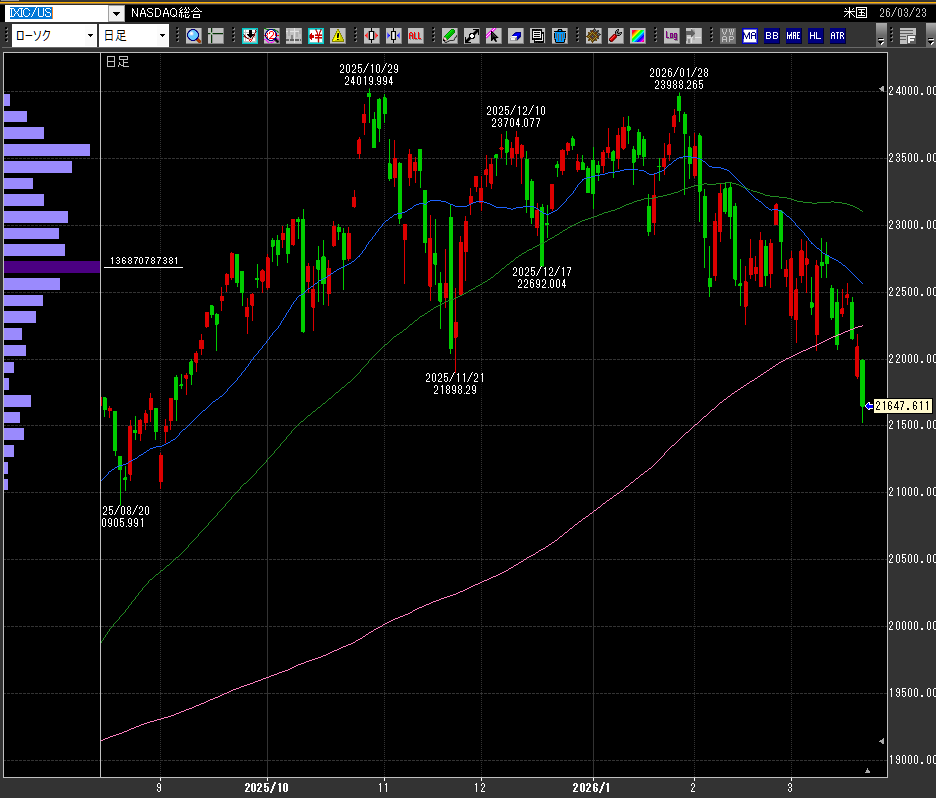
Task: Click the up triangle at chart bottom right
Action: (867, 771)
